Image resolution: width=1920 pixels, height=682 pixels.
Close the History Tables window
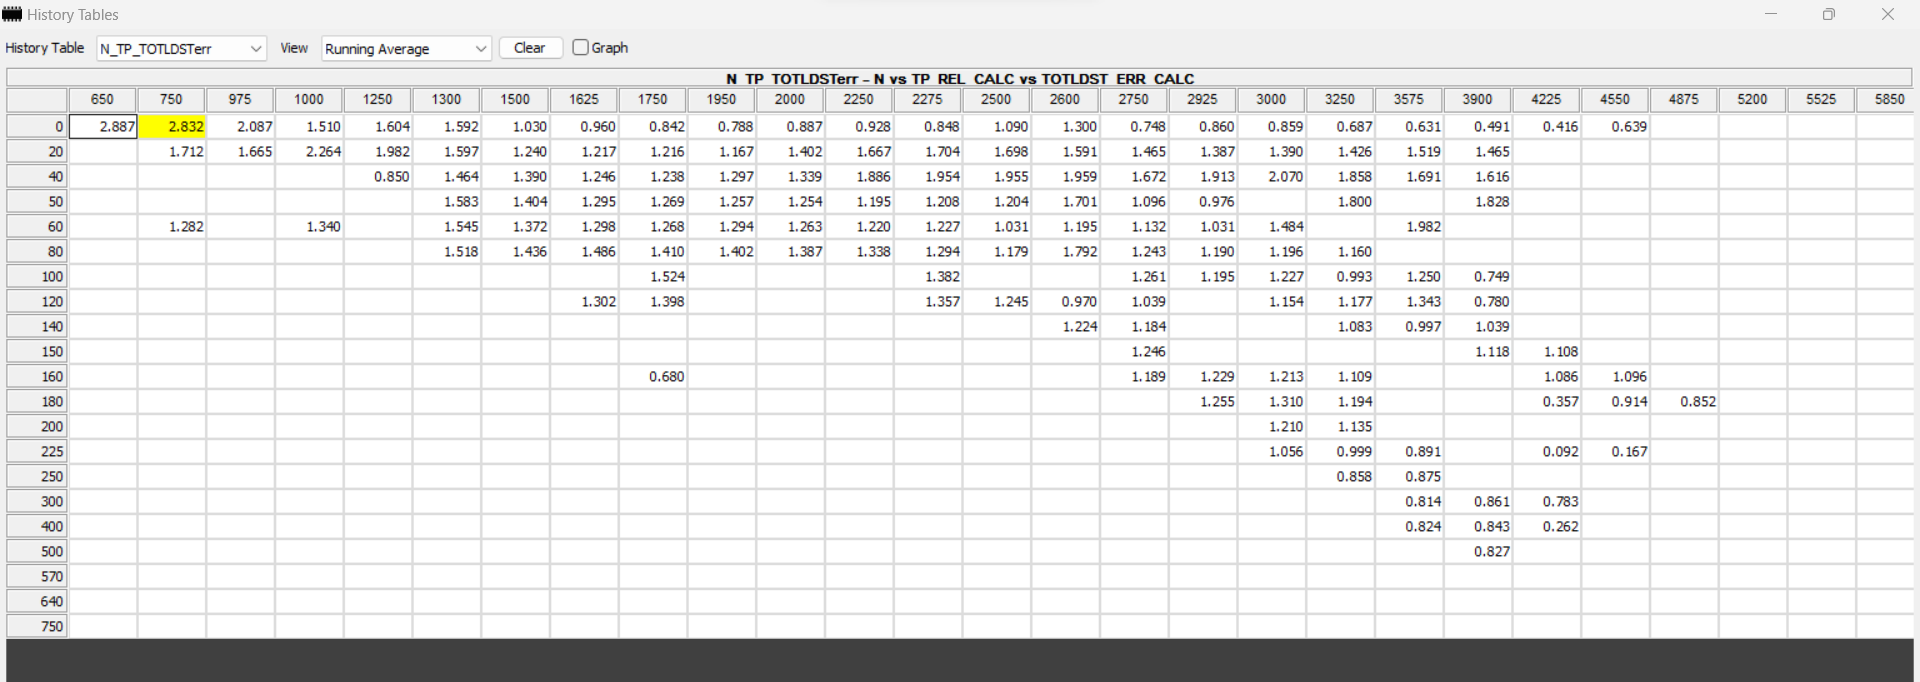pos(1887,14)
